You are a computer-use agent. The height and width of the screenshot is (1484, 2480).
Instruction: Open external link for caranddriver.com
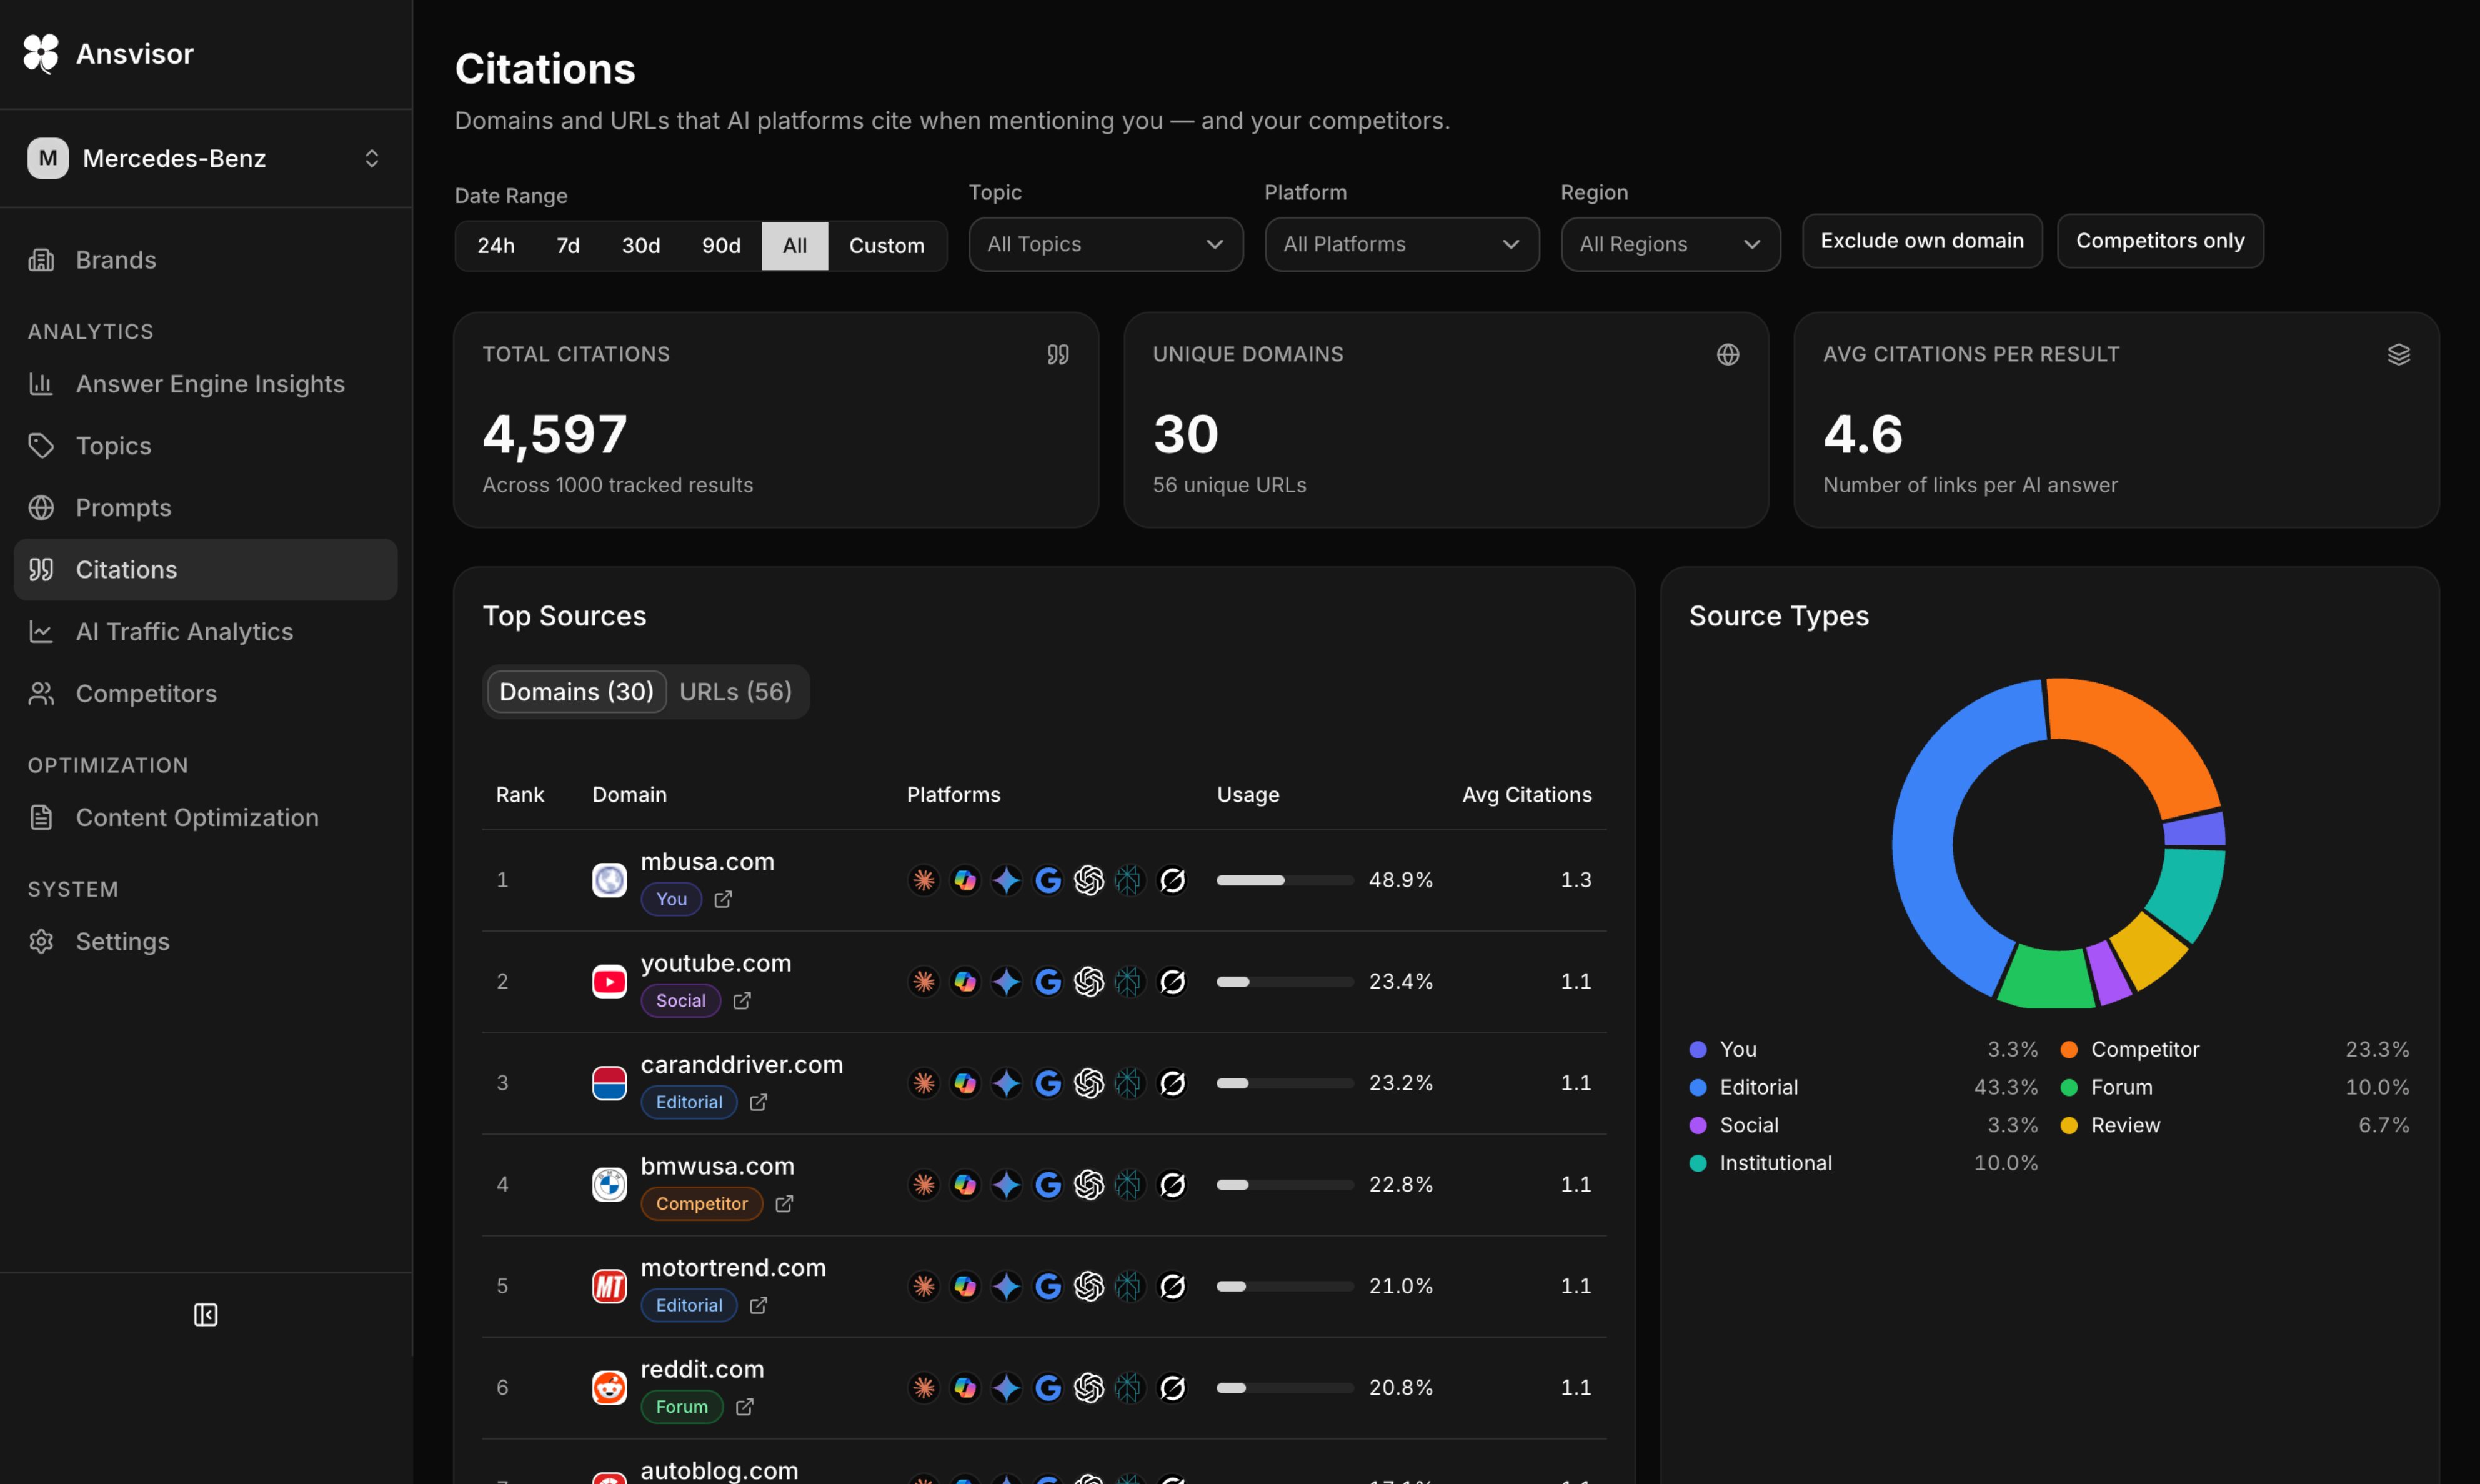click(x=759, y=1102)
